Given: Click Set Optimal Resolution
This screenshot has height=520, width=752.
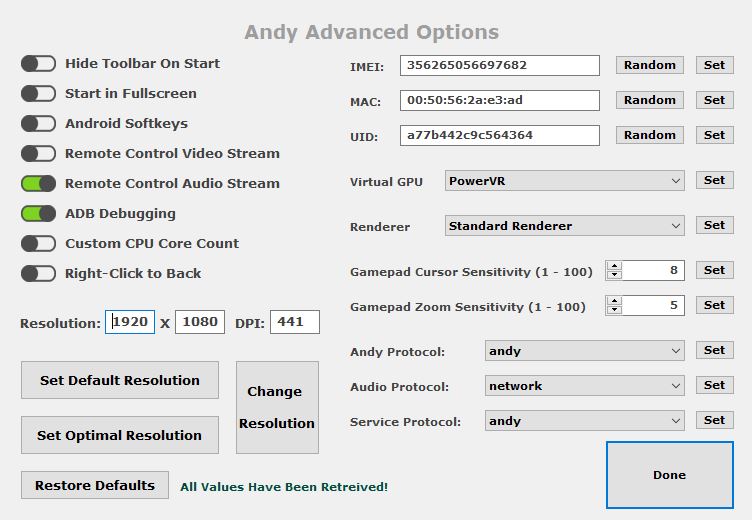Looking at the screenshot, I should point(120,435).
